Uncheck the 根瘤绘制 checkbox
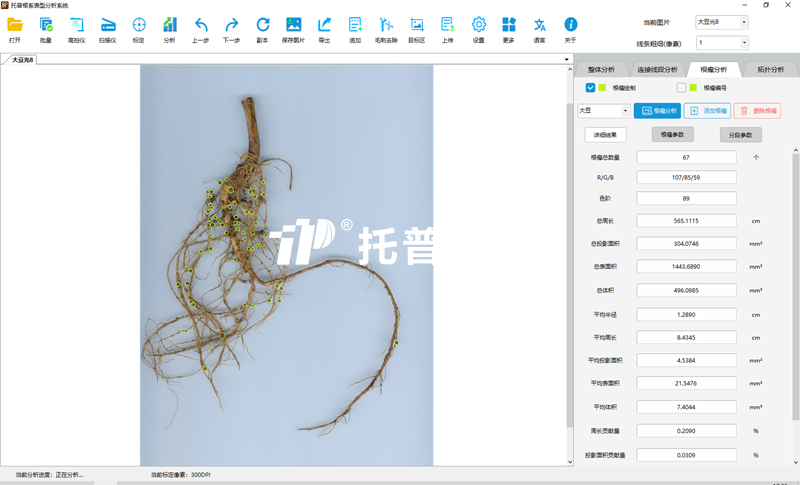 591,88
